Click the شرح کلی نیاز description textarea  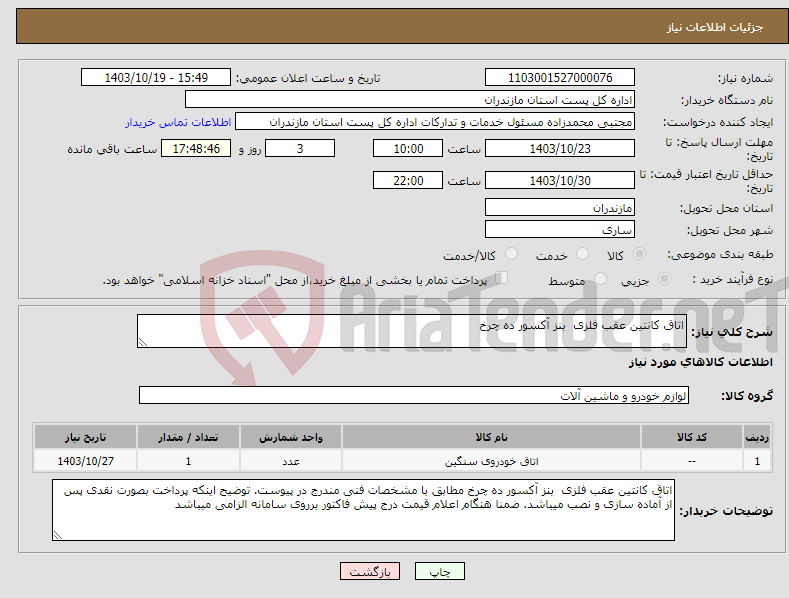coord(412,331)
